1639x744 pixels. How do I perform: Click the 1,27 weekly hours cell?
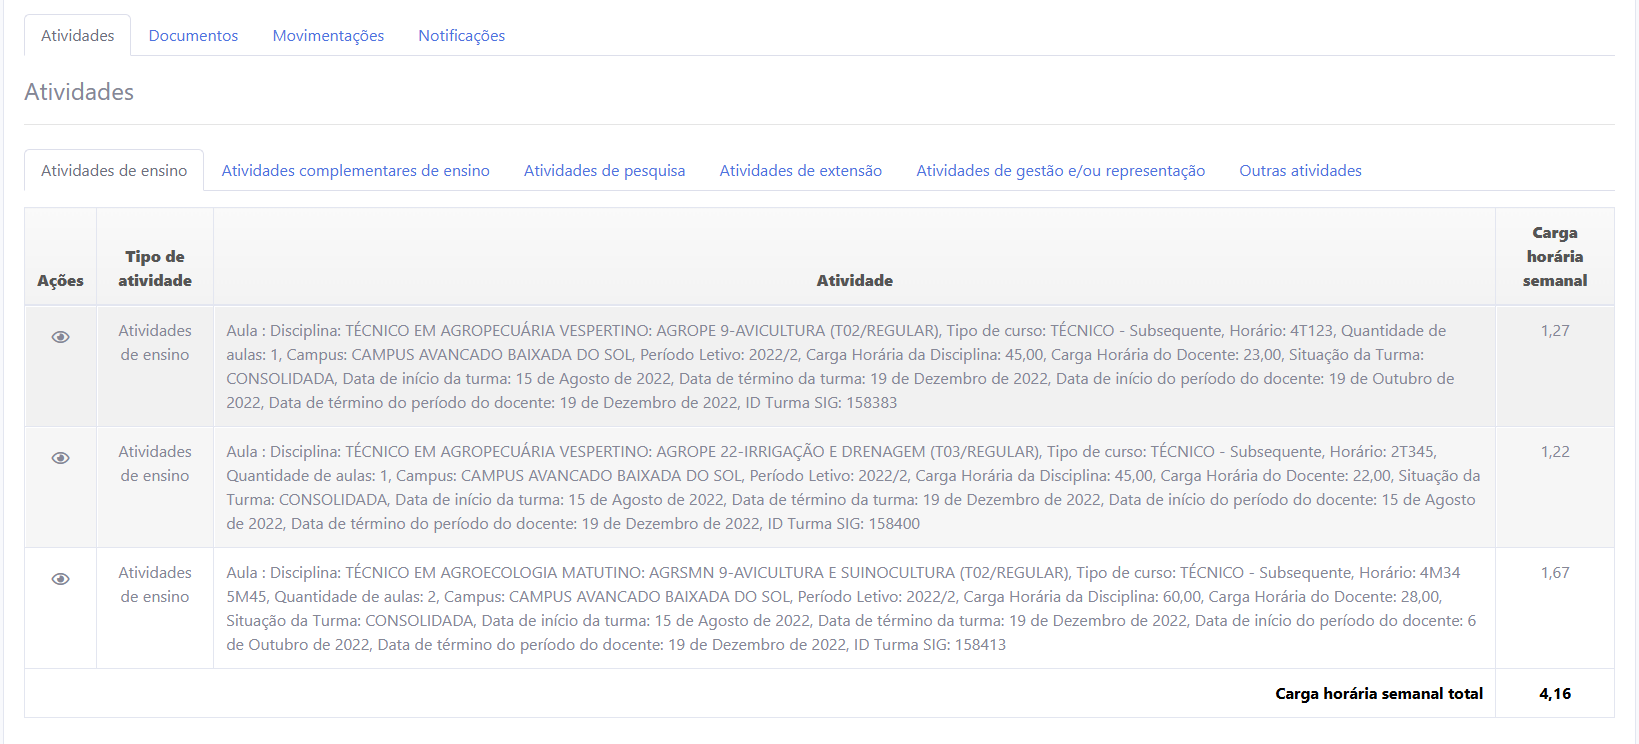[1554, 331]
